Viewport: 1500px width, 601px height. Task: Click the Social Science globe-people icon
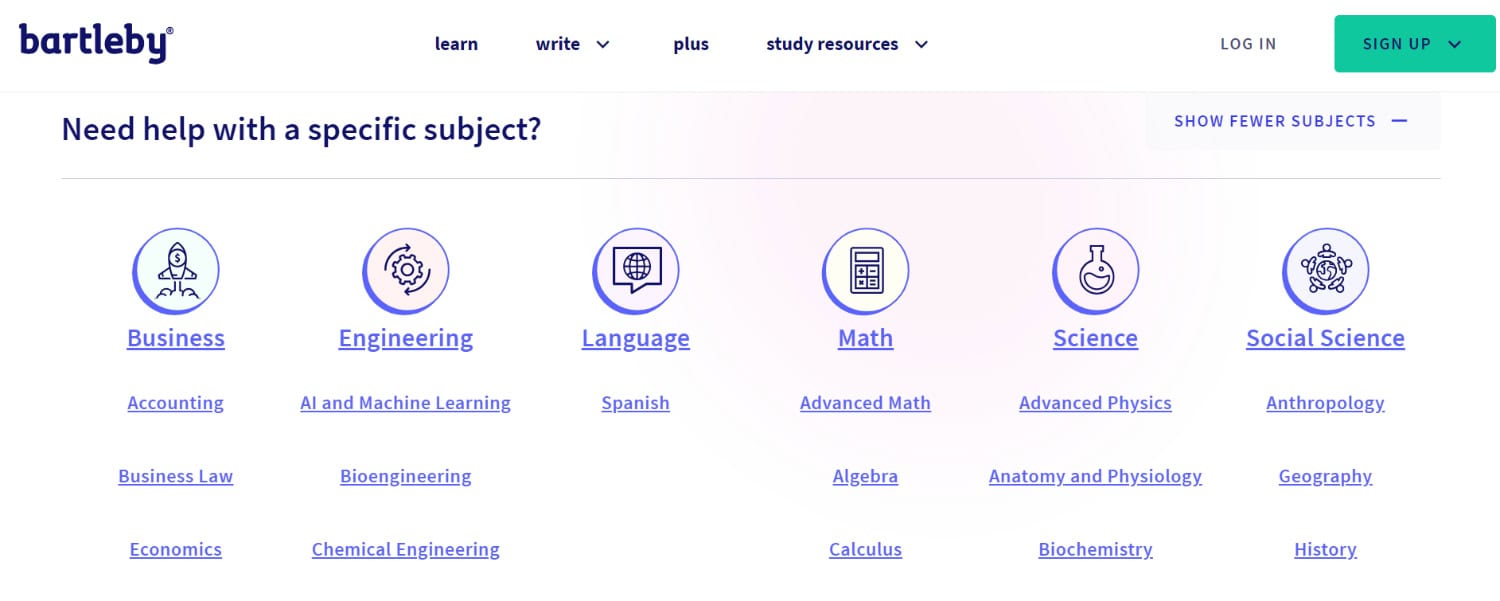1326,271
